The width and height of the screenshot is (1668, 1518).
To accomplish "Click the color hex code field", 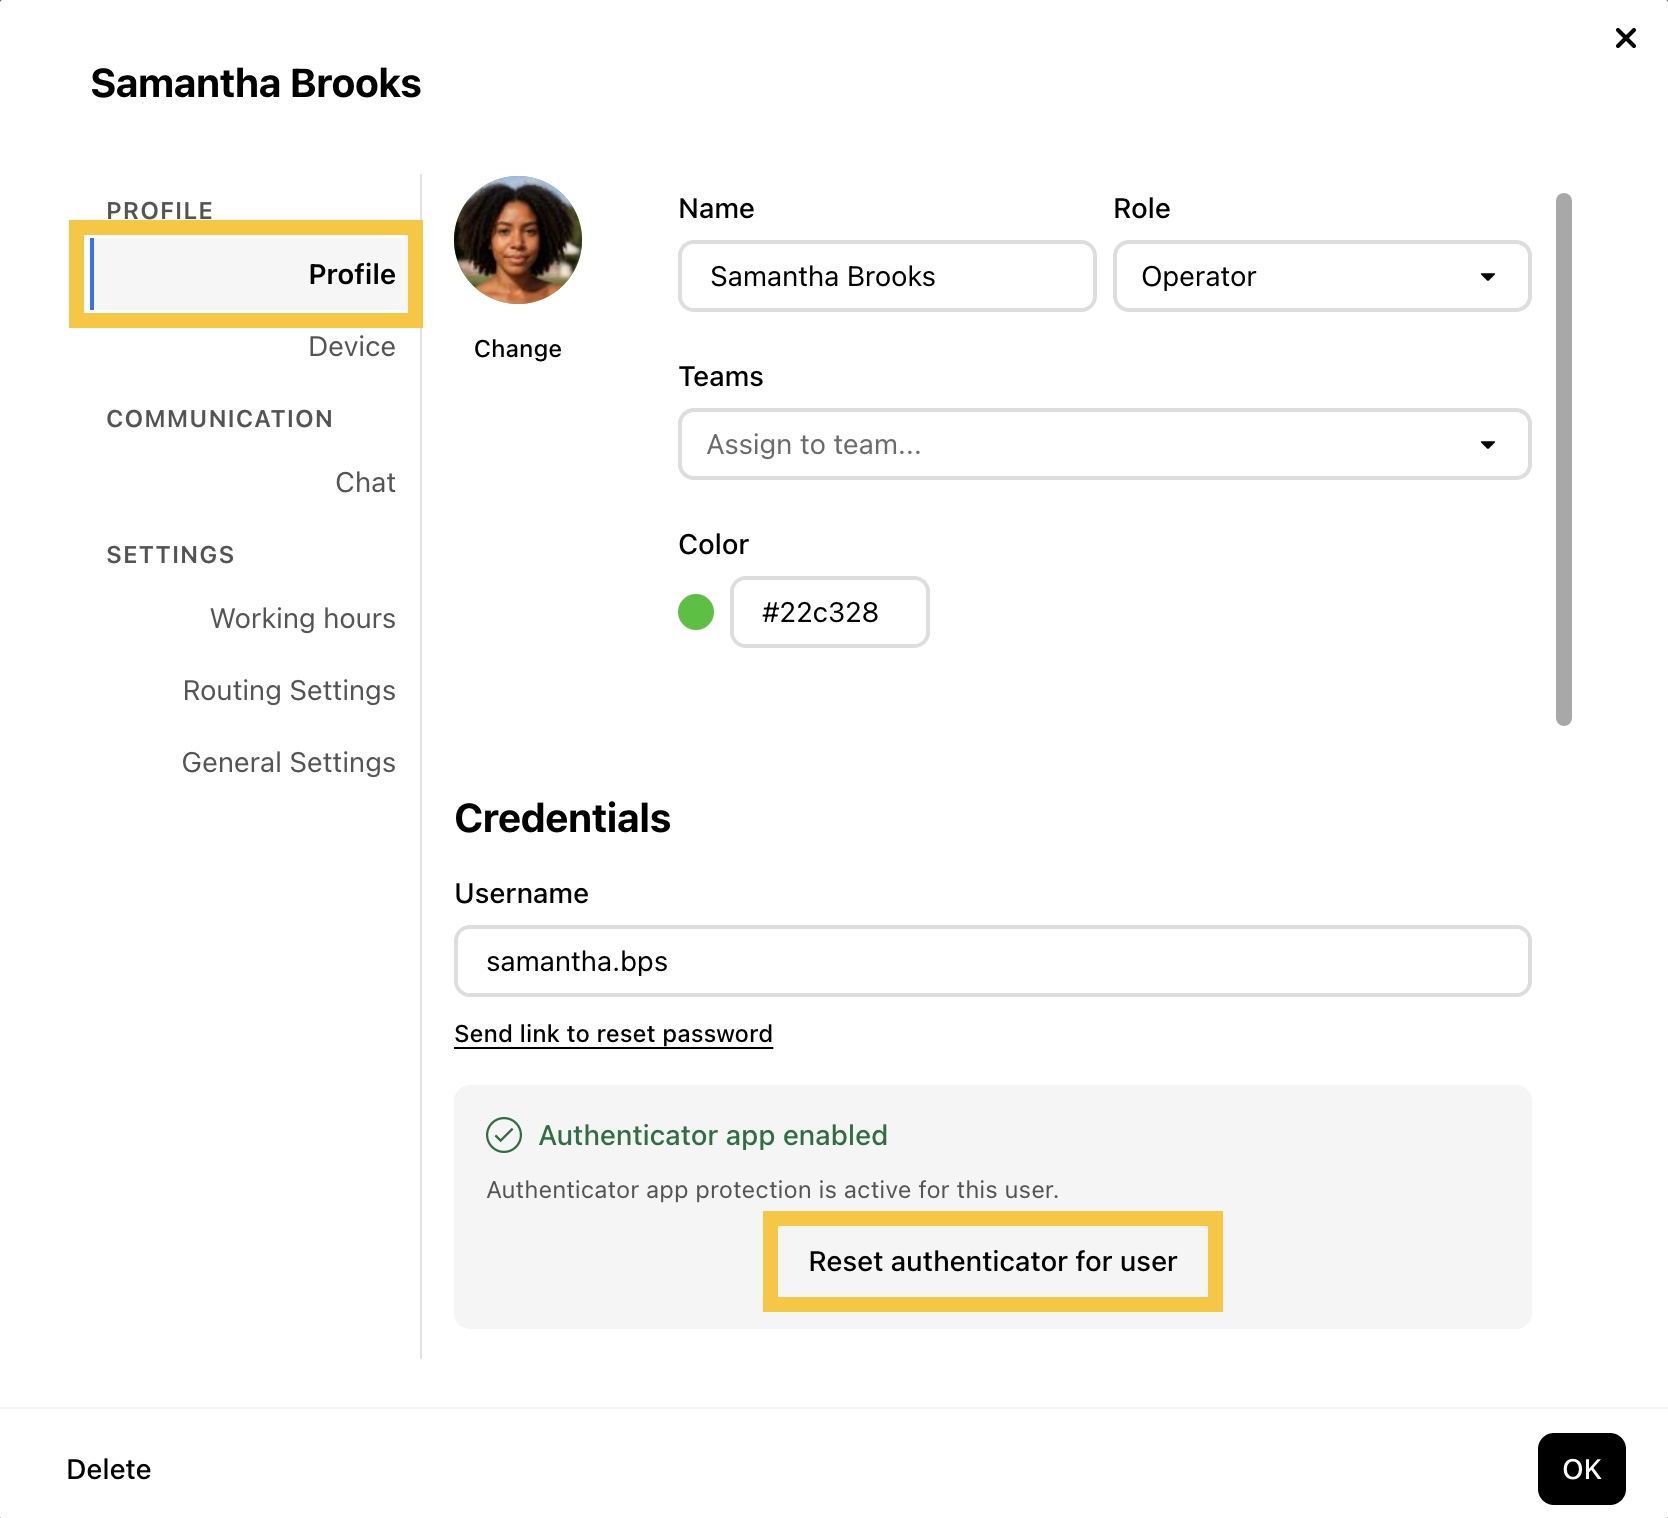I will pyautogui.click(x=829, y=612).
